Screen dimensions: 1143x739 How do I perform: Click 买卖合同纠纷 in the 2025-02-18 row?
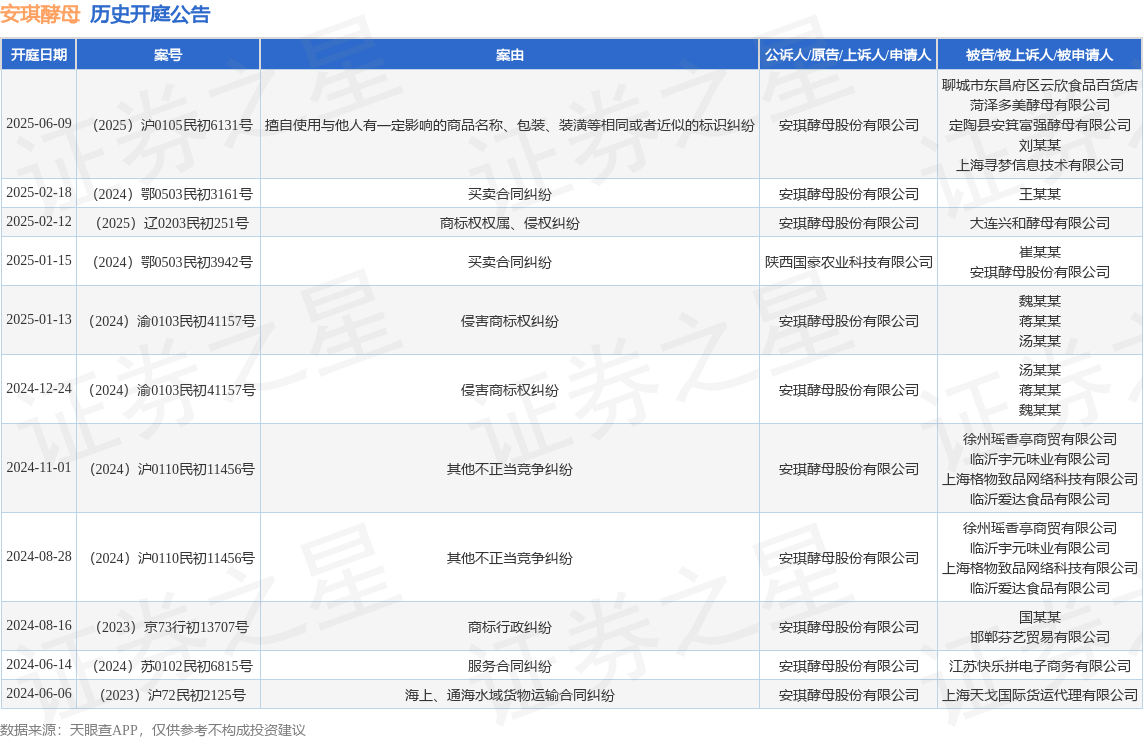point(510,195)
